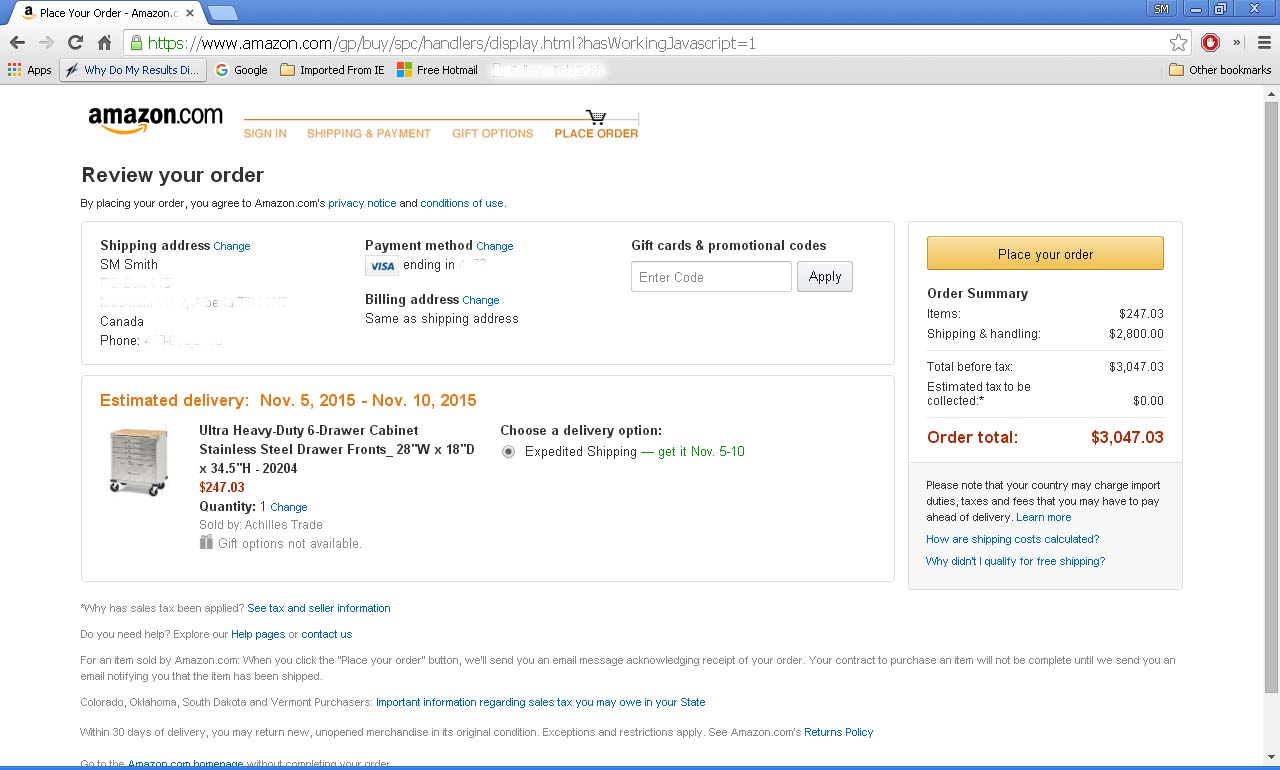
Task: Click the Order total $3,047.03 amount
Action: (1127, 437)
